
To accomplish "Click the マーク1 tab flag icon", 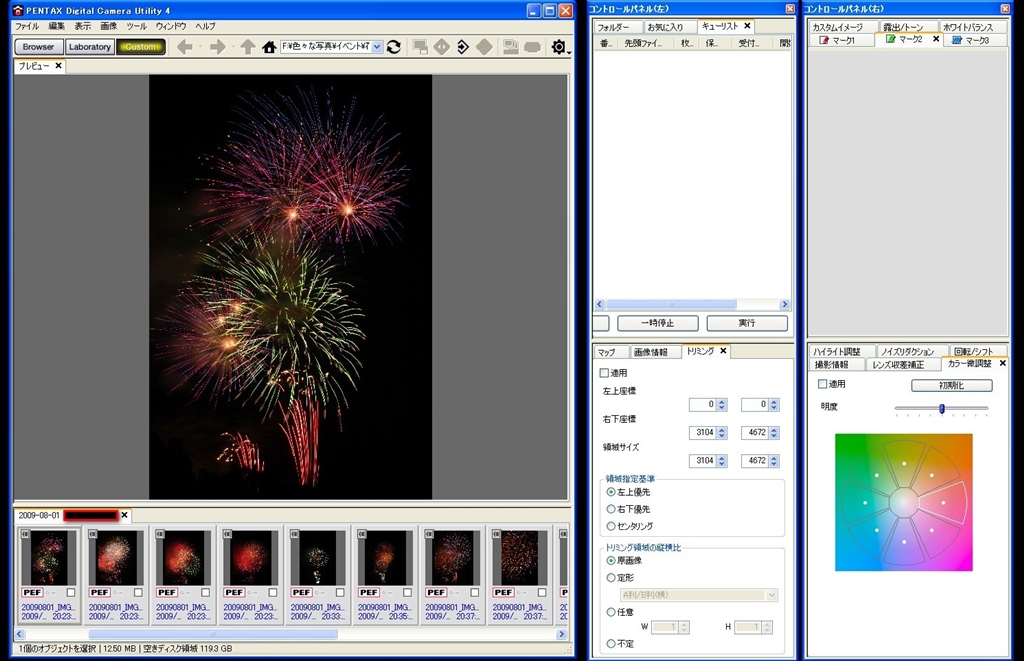I will tap(824, 40).
